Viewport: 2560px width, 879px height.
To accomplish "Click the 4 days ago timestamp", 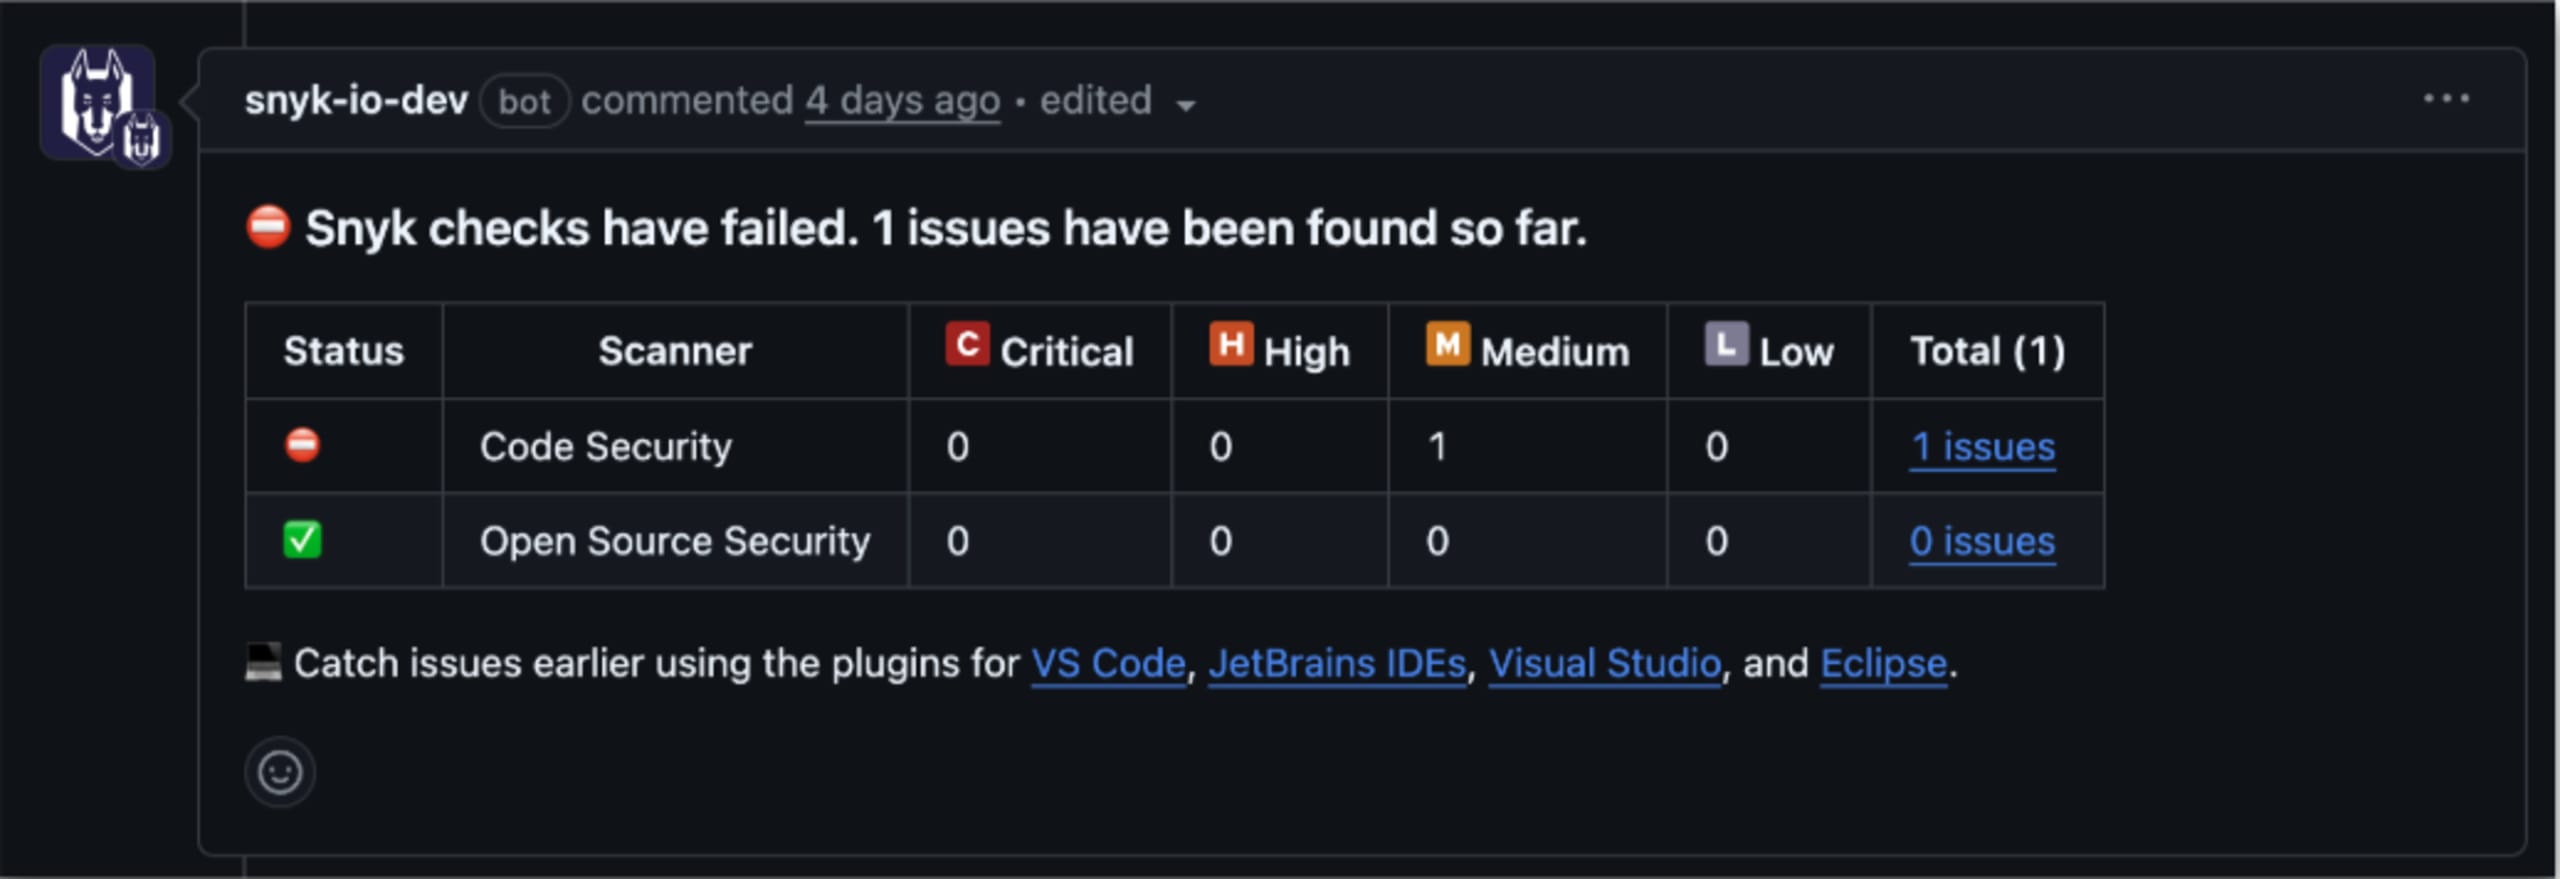I will (903, 101).
